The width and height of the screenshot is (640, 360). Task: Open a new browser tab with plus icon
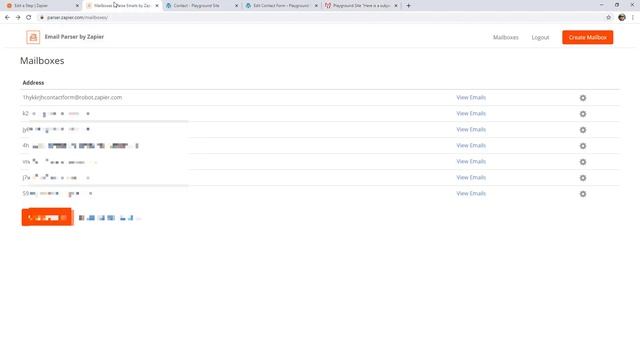click(x=408, y=6)
